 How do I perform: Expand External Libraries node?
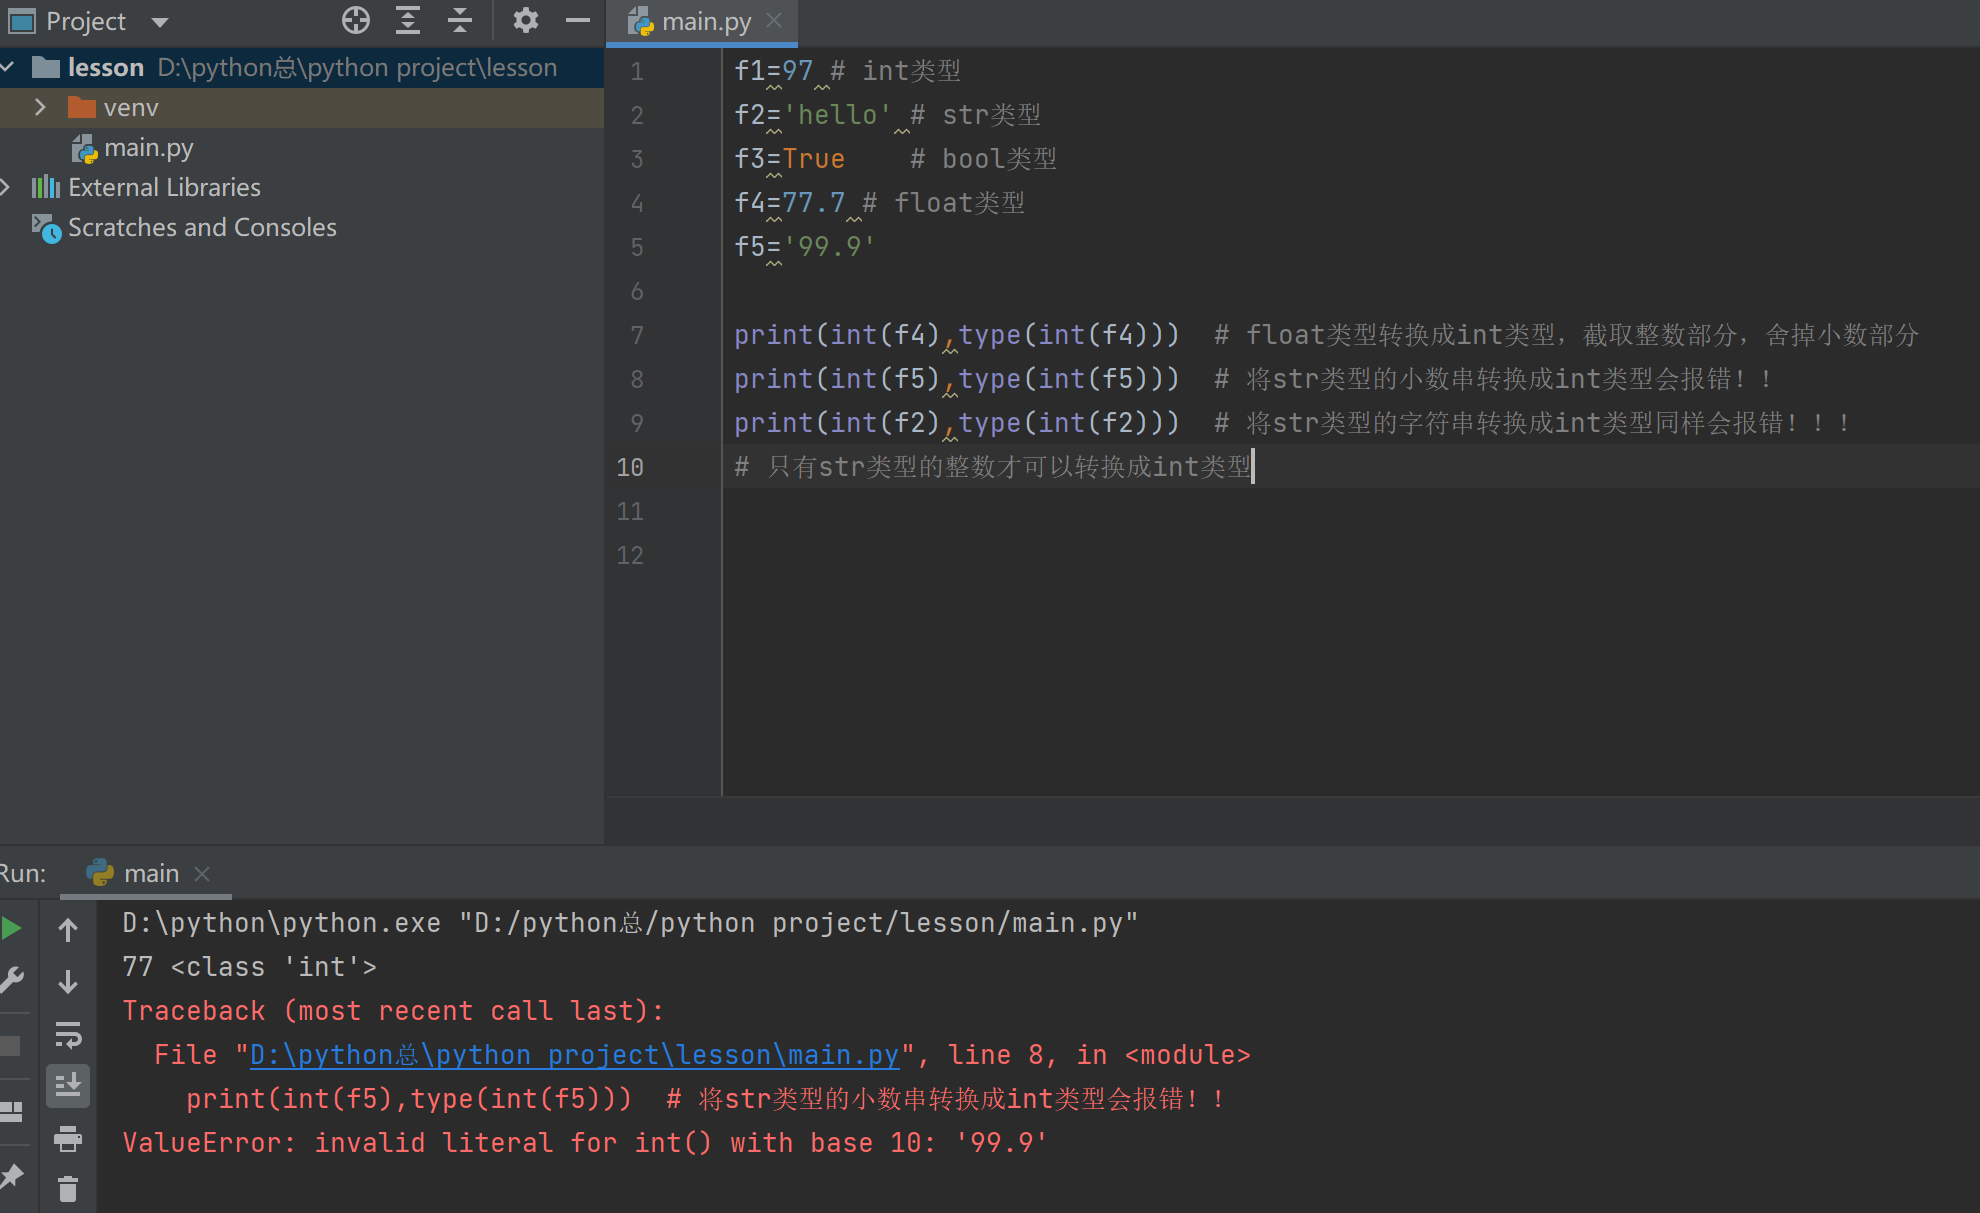(6, 187)
